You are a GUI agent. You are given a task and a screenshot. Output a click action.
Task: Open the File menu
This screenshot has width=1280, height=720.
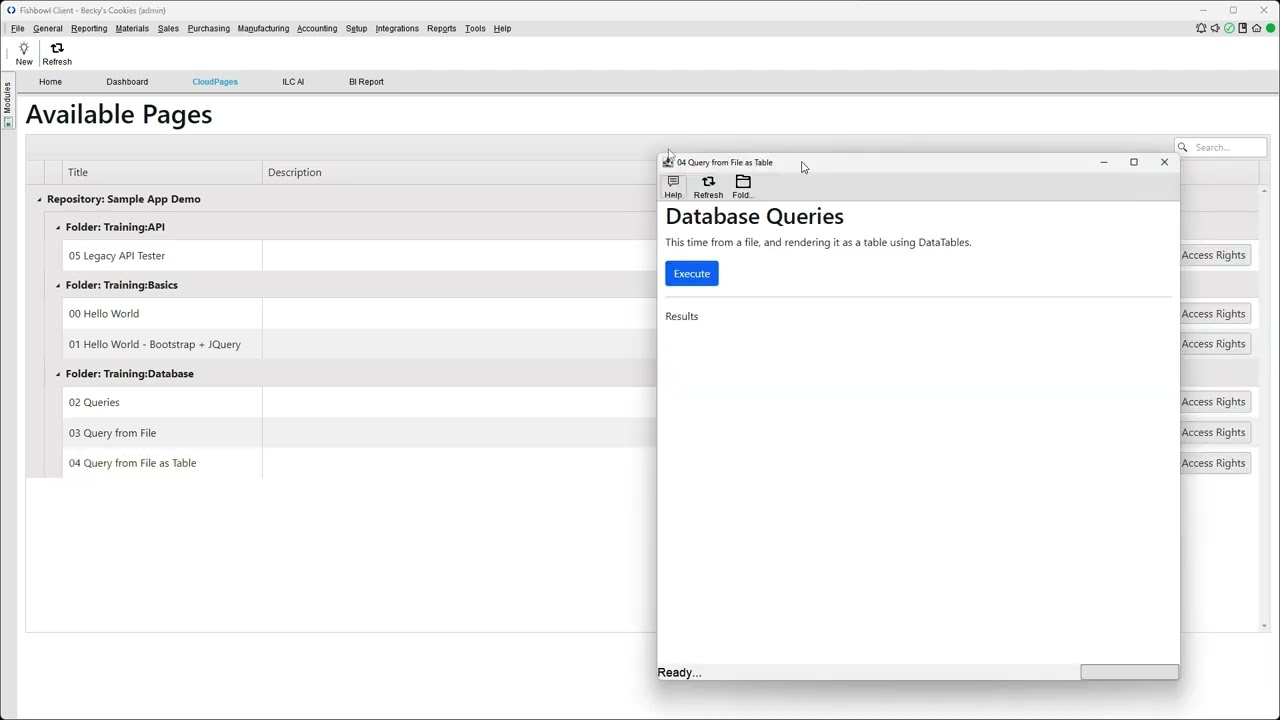18,28
